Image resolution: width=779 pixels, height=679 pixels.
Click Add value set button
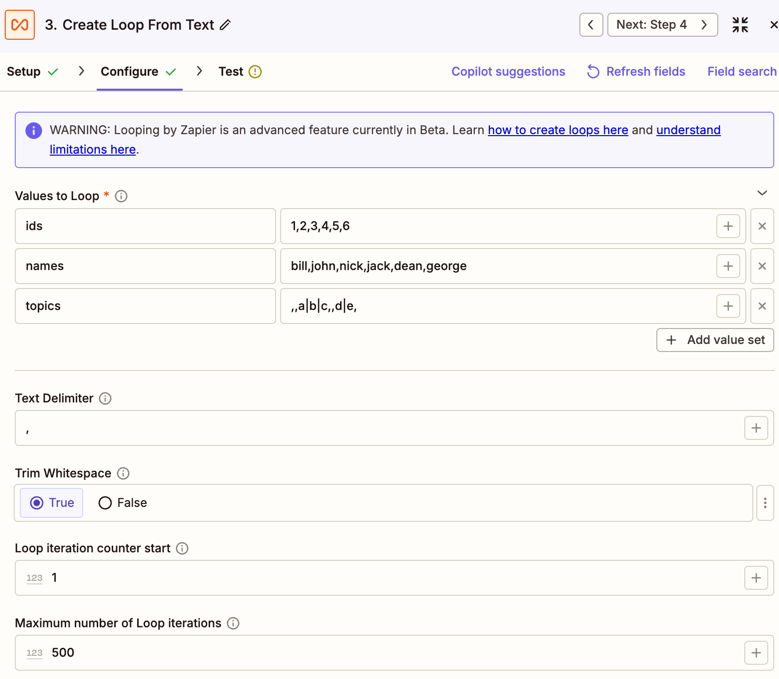click(715, 340)
